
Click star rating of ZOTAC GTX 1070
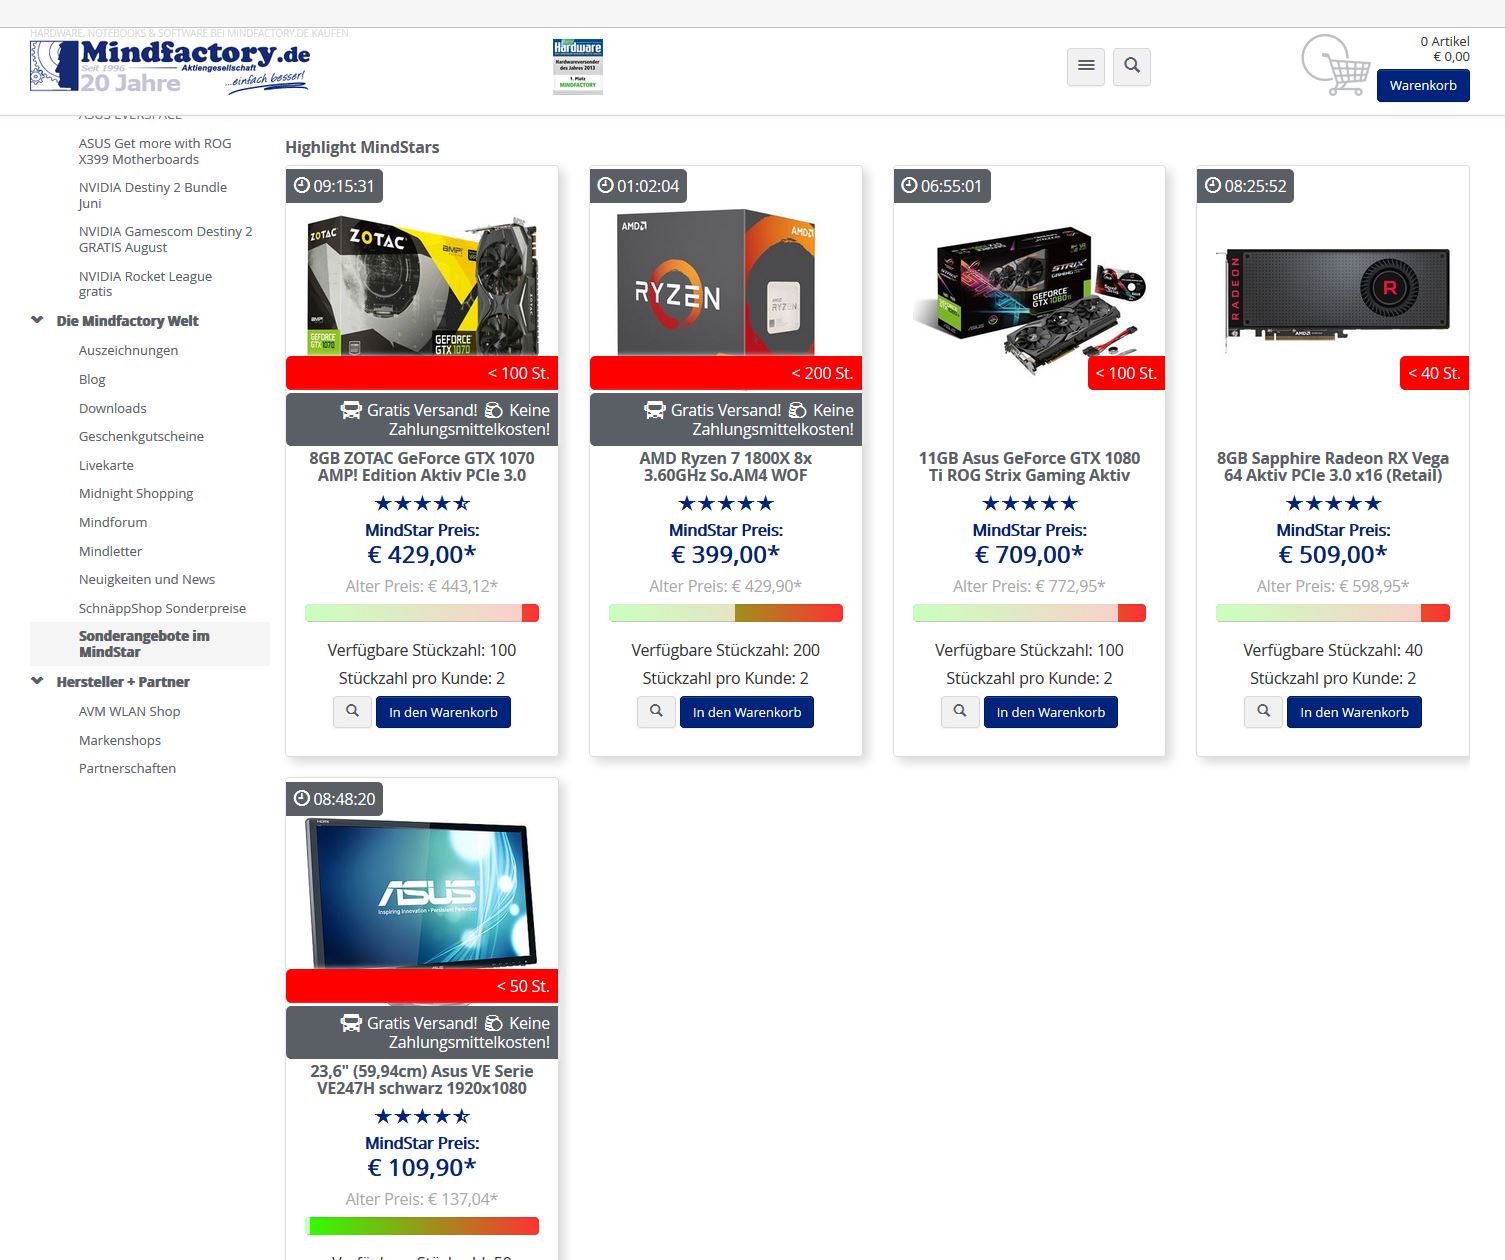coord(422,503)
